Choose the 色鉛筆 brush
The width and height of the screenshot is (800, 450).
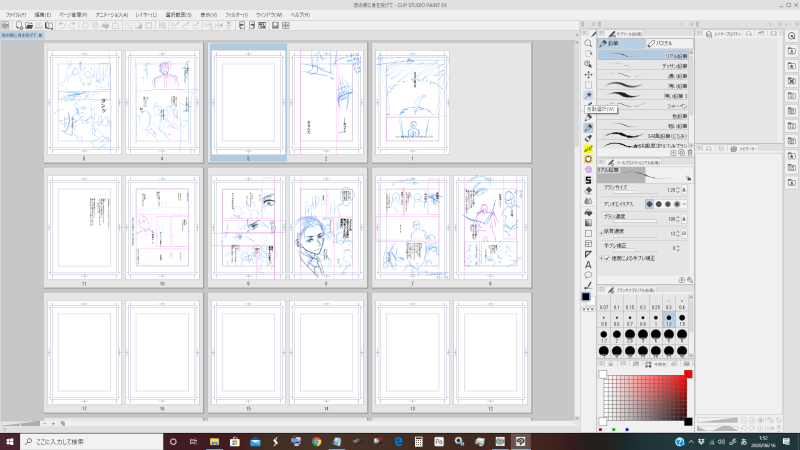point(643,116)
